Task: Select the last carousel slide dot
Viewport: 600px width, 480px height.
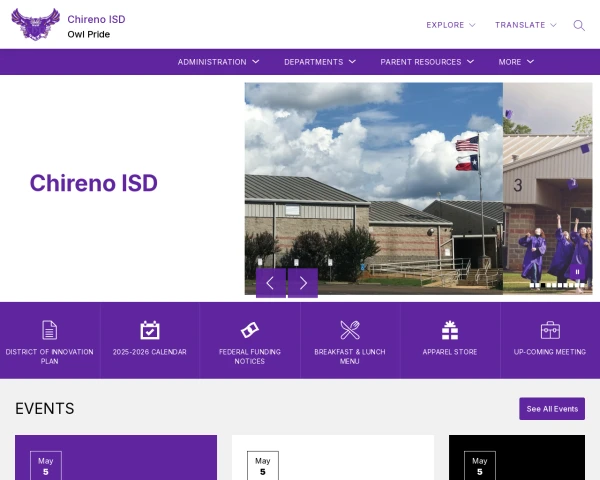Action: pyautogui.click(x=582, y=285)
